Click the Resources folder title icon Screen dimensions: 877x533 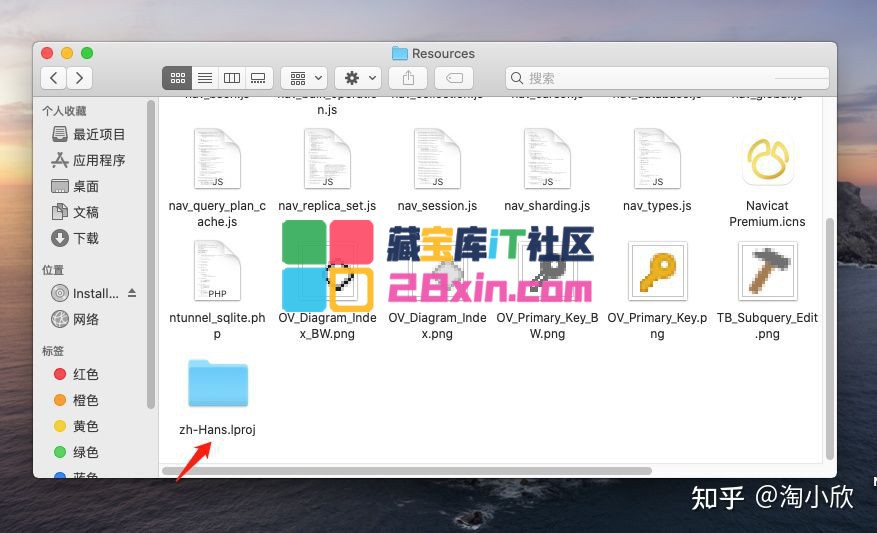pyautogui.click(x=399, y=53)
